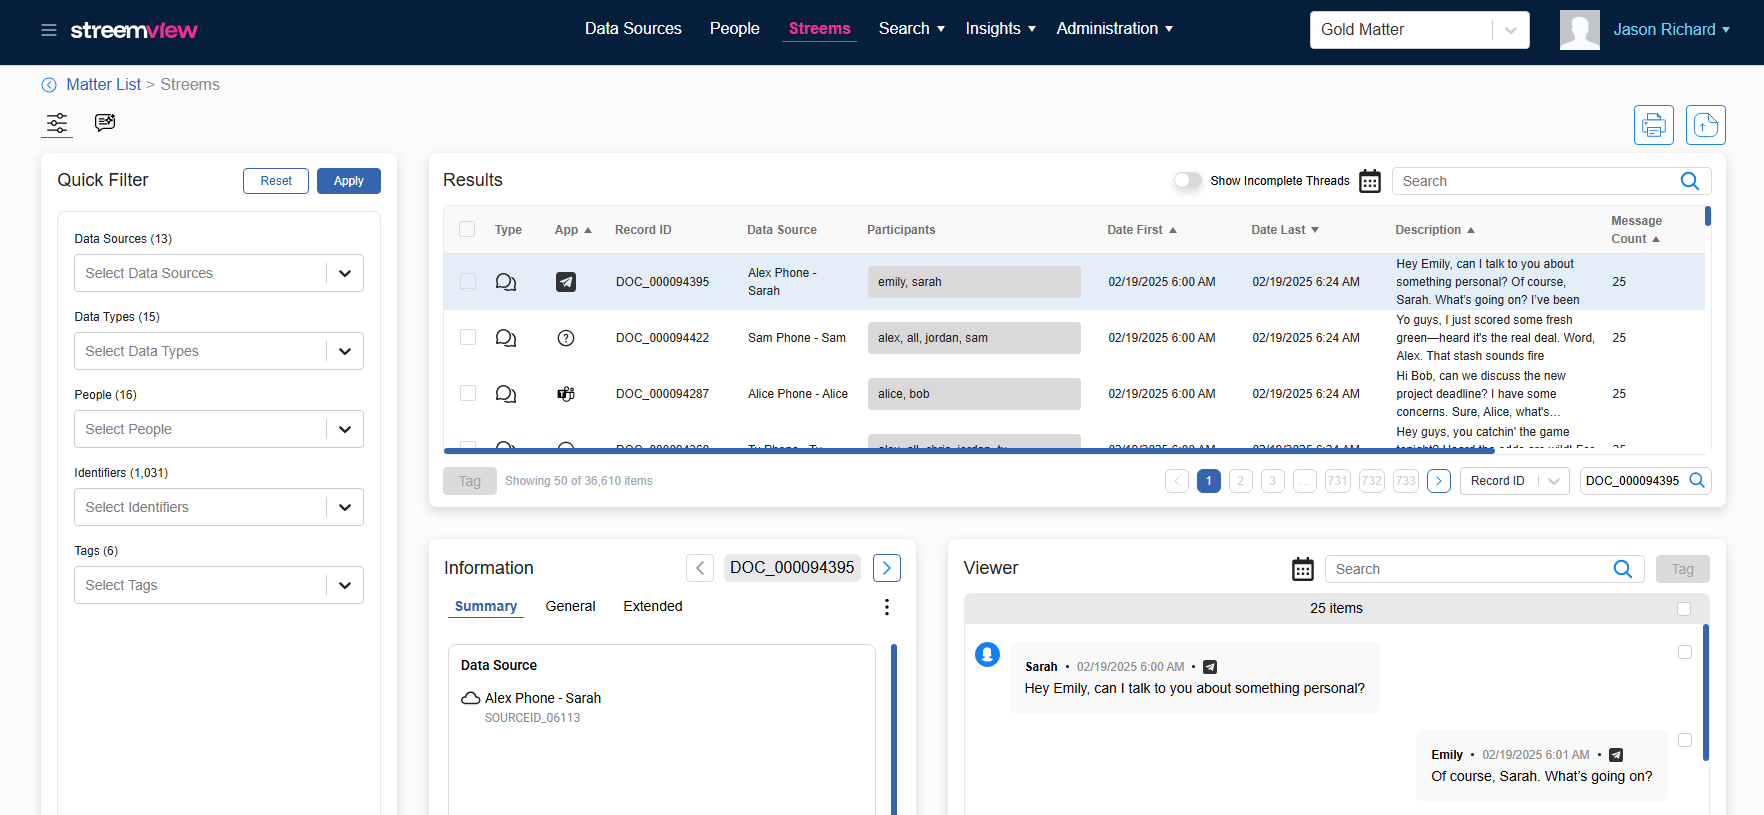
Task: Click the Tag button below Results table
Action: 470,481
